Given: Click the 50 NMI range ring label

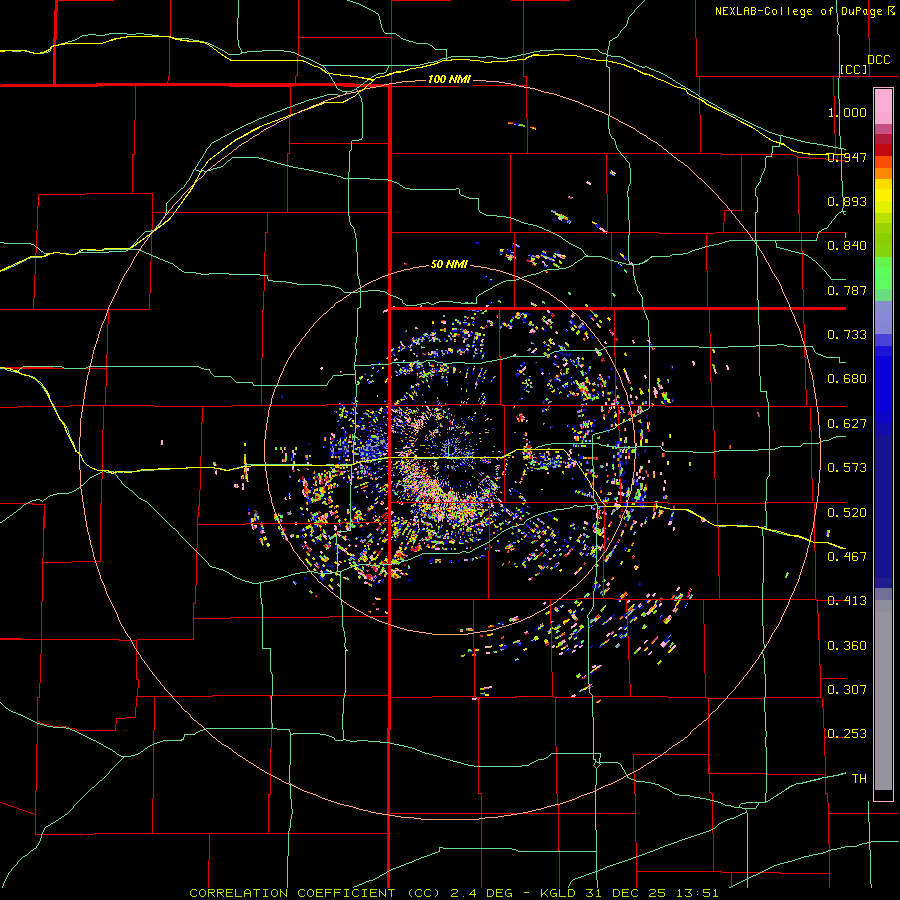Looking at the screenshot, I should point(449,264).
